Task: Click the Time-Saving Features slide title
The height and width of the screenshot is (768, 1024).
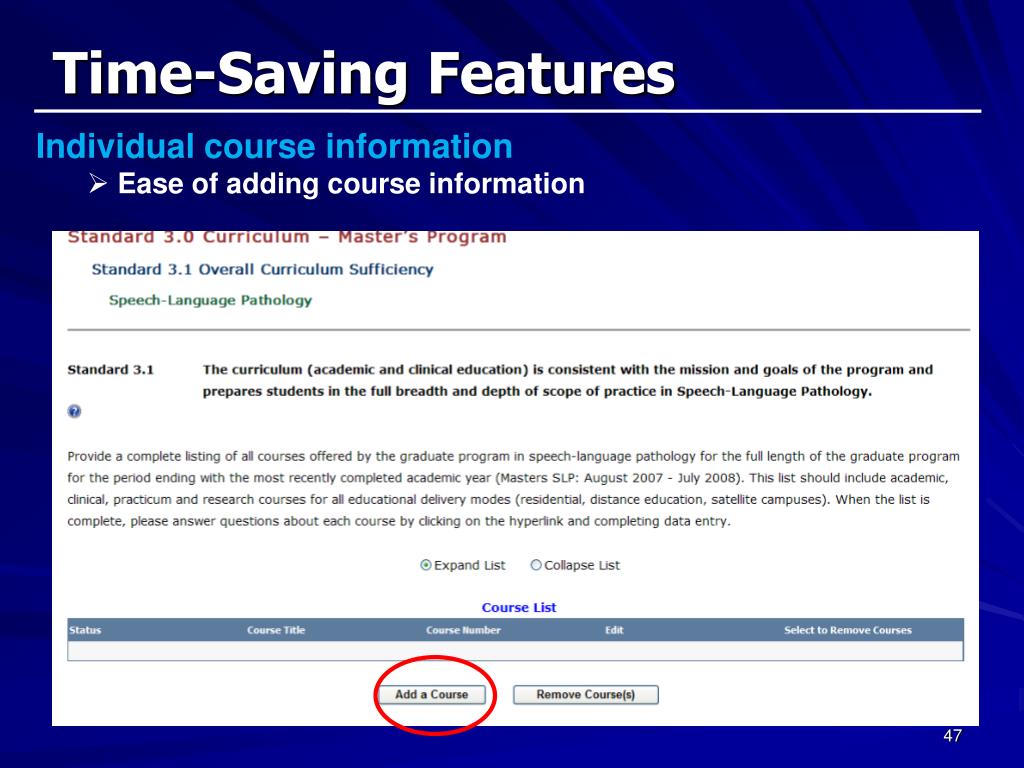Action: [x=364, y=74]
